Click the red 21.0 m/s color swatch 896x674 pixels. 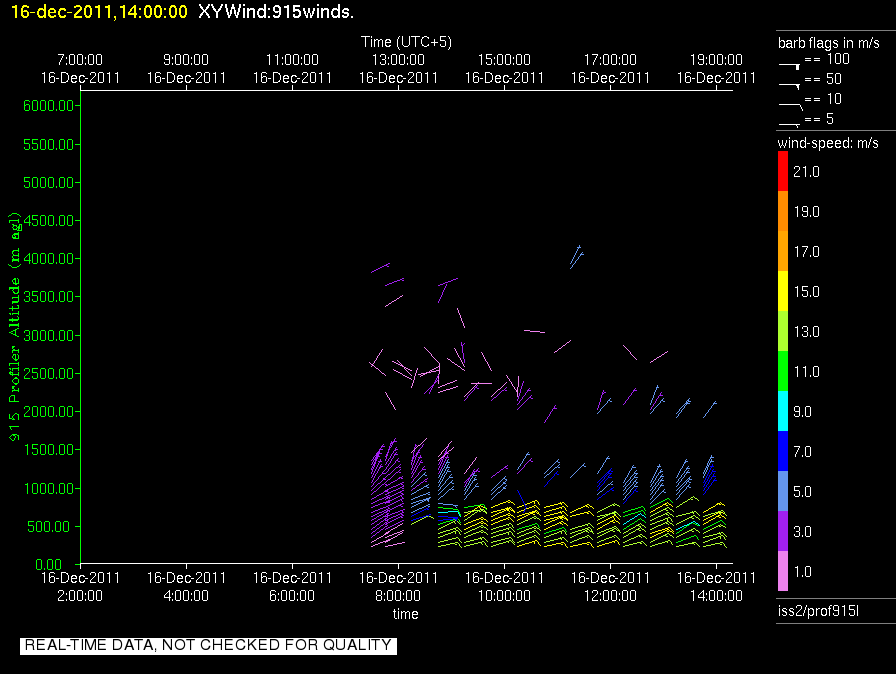783,171
